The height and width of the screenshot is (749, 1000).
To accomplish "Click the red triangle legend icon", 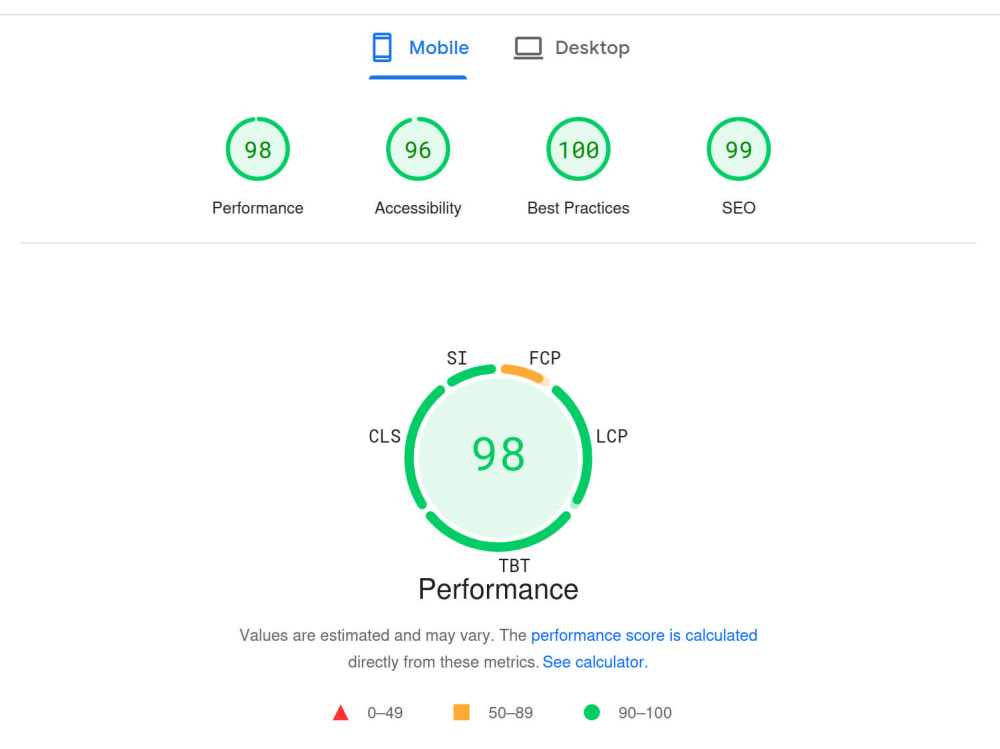I will (x=341, y=713).
